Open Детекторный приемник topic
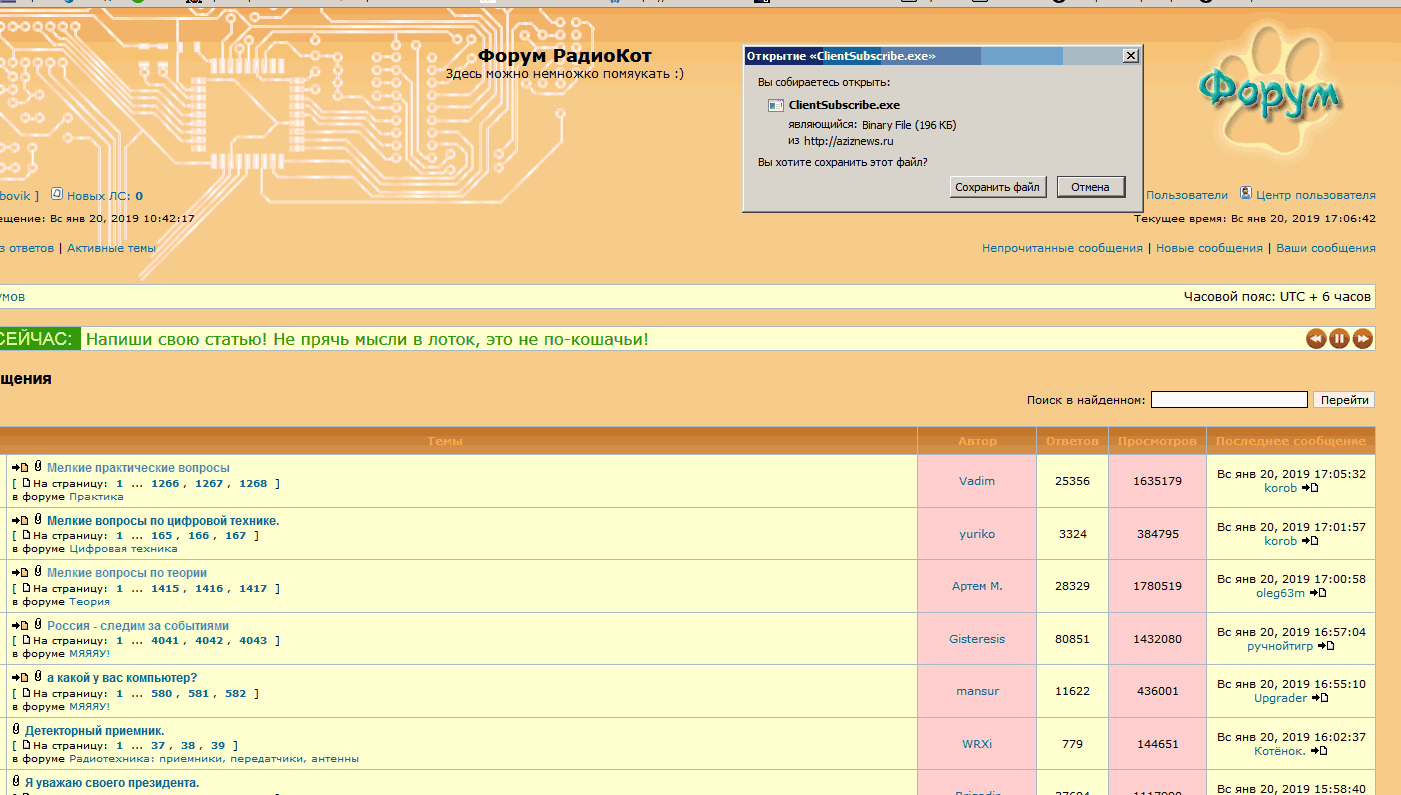 pyautogui.click(x=94, y=731)
